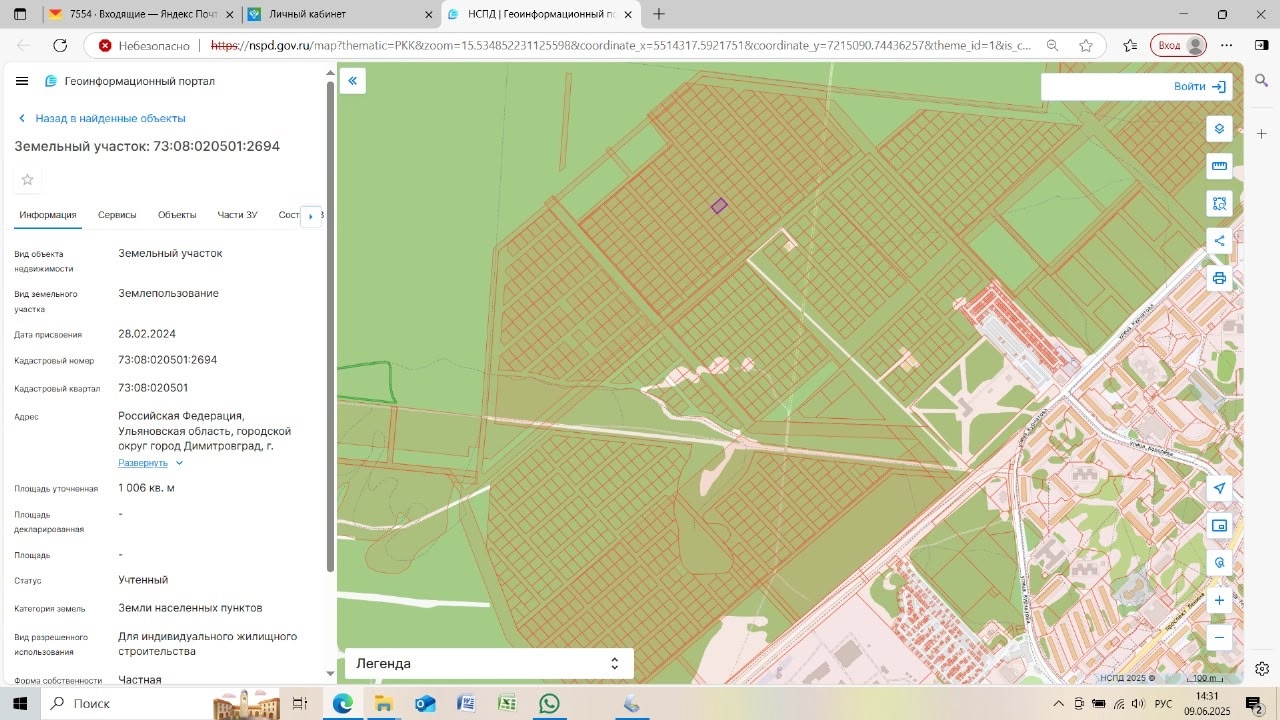Open a new browser tab
The image size is (1280, 720).
pos(659,14)
